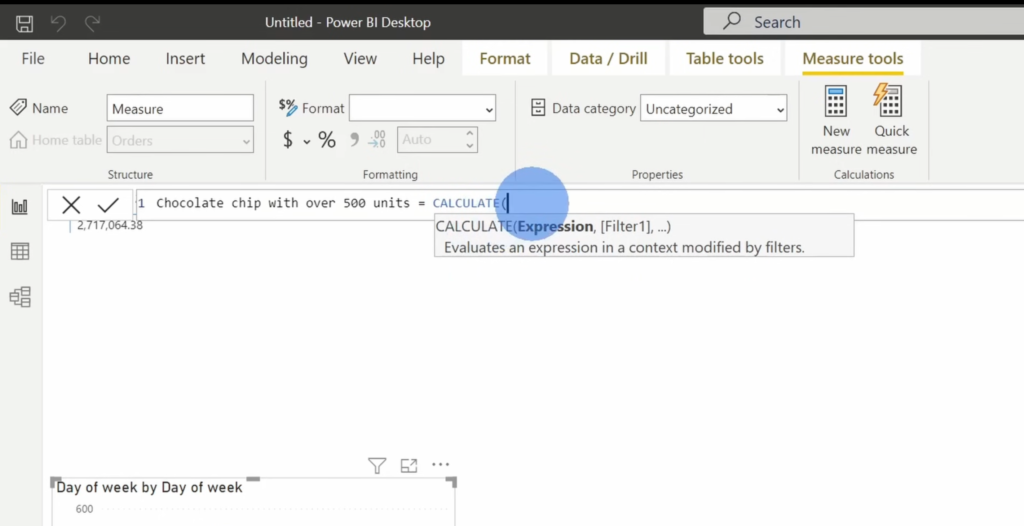Open the Format dropdown

pyautogui.click(x=423, y=108)
